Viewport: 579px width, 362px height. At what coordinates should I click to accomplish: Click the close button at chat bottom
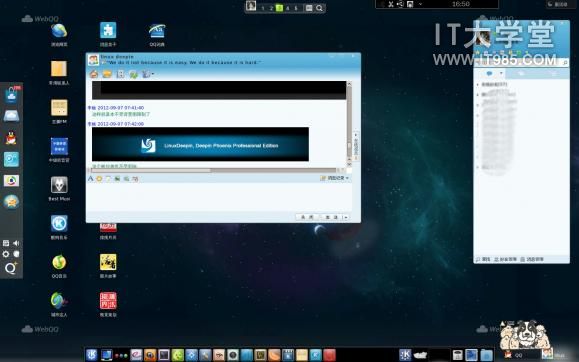click(307, 217)
